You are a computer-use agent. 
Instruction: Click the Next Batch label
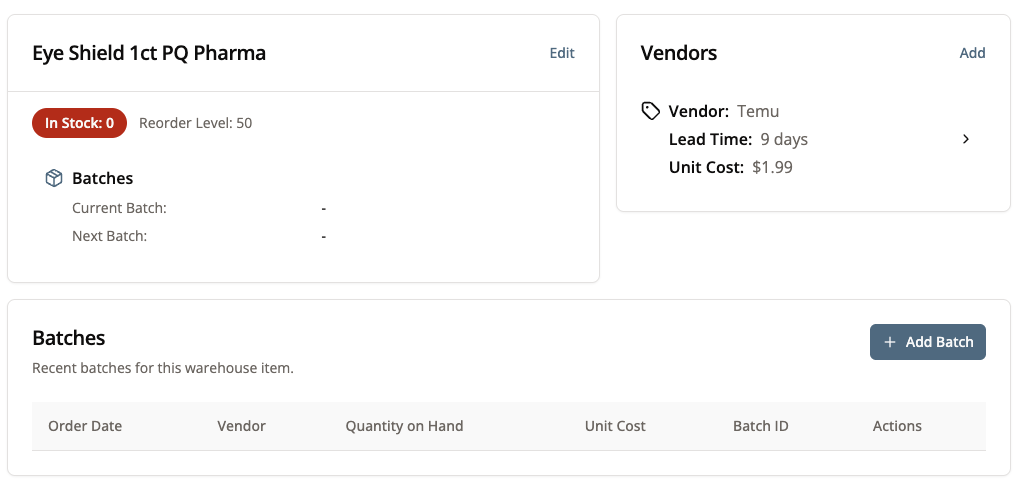point(109,236)
